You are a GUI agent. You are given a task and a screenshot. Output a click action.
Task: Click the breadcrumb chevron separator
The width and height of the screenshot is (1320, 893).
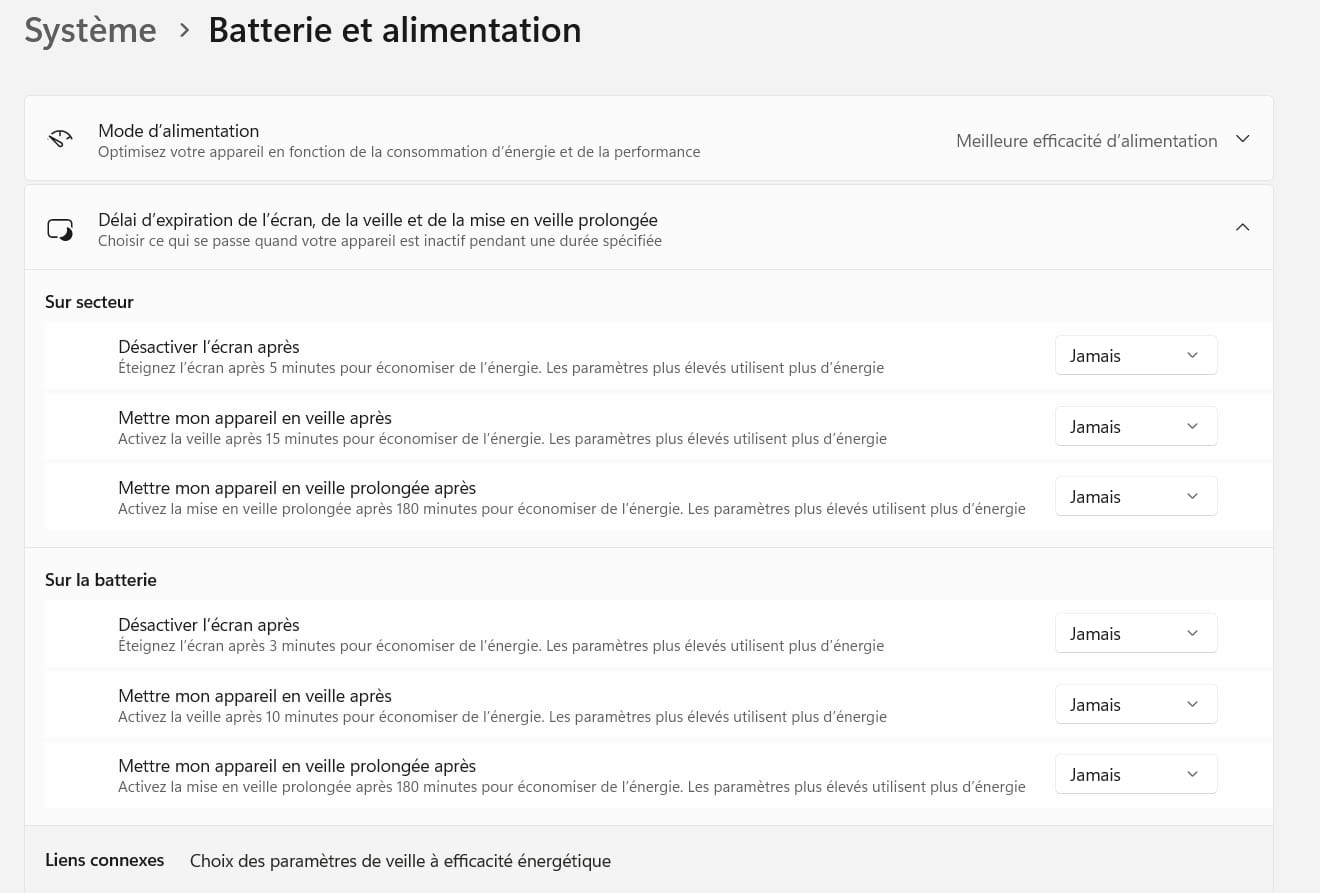coord(183,31)
